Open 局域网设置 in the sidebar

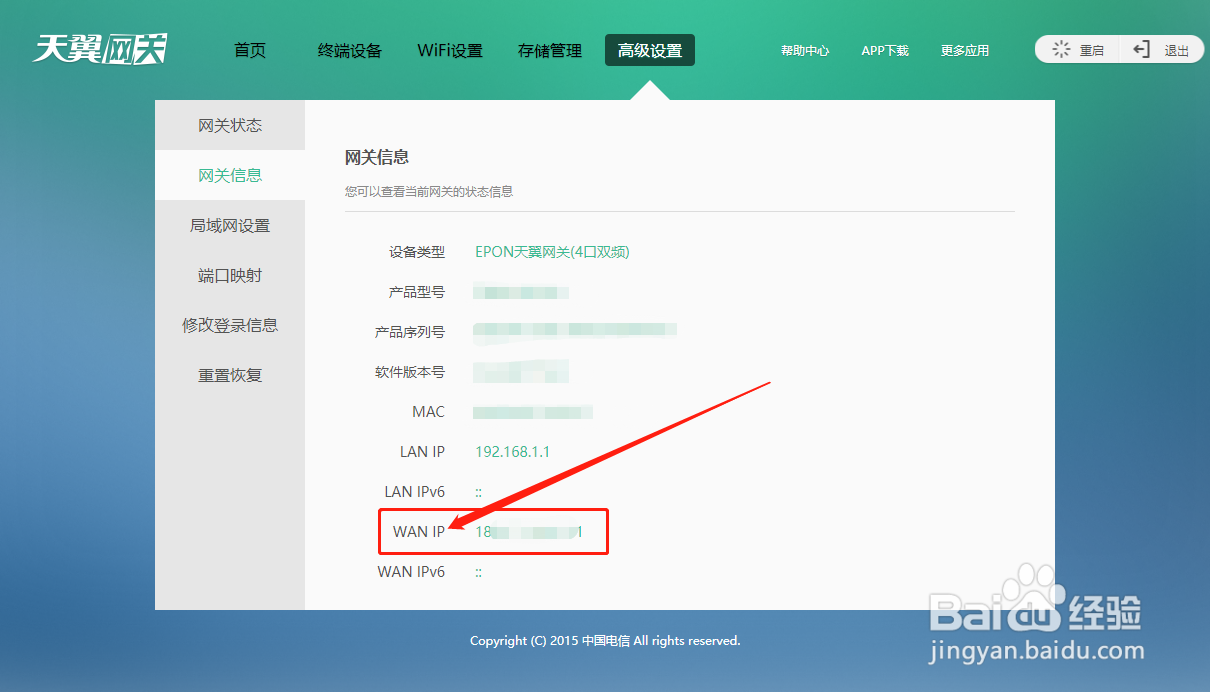[x=230, y=225]
